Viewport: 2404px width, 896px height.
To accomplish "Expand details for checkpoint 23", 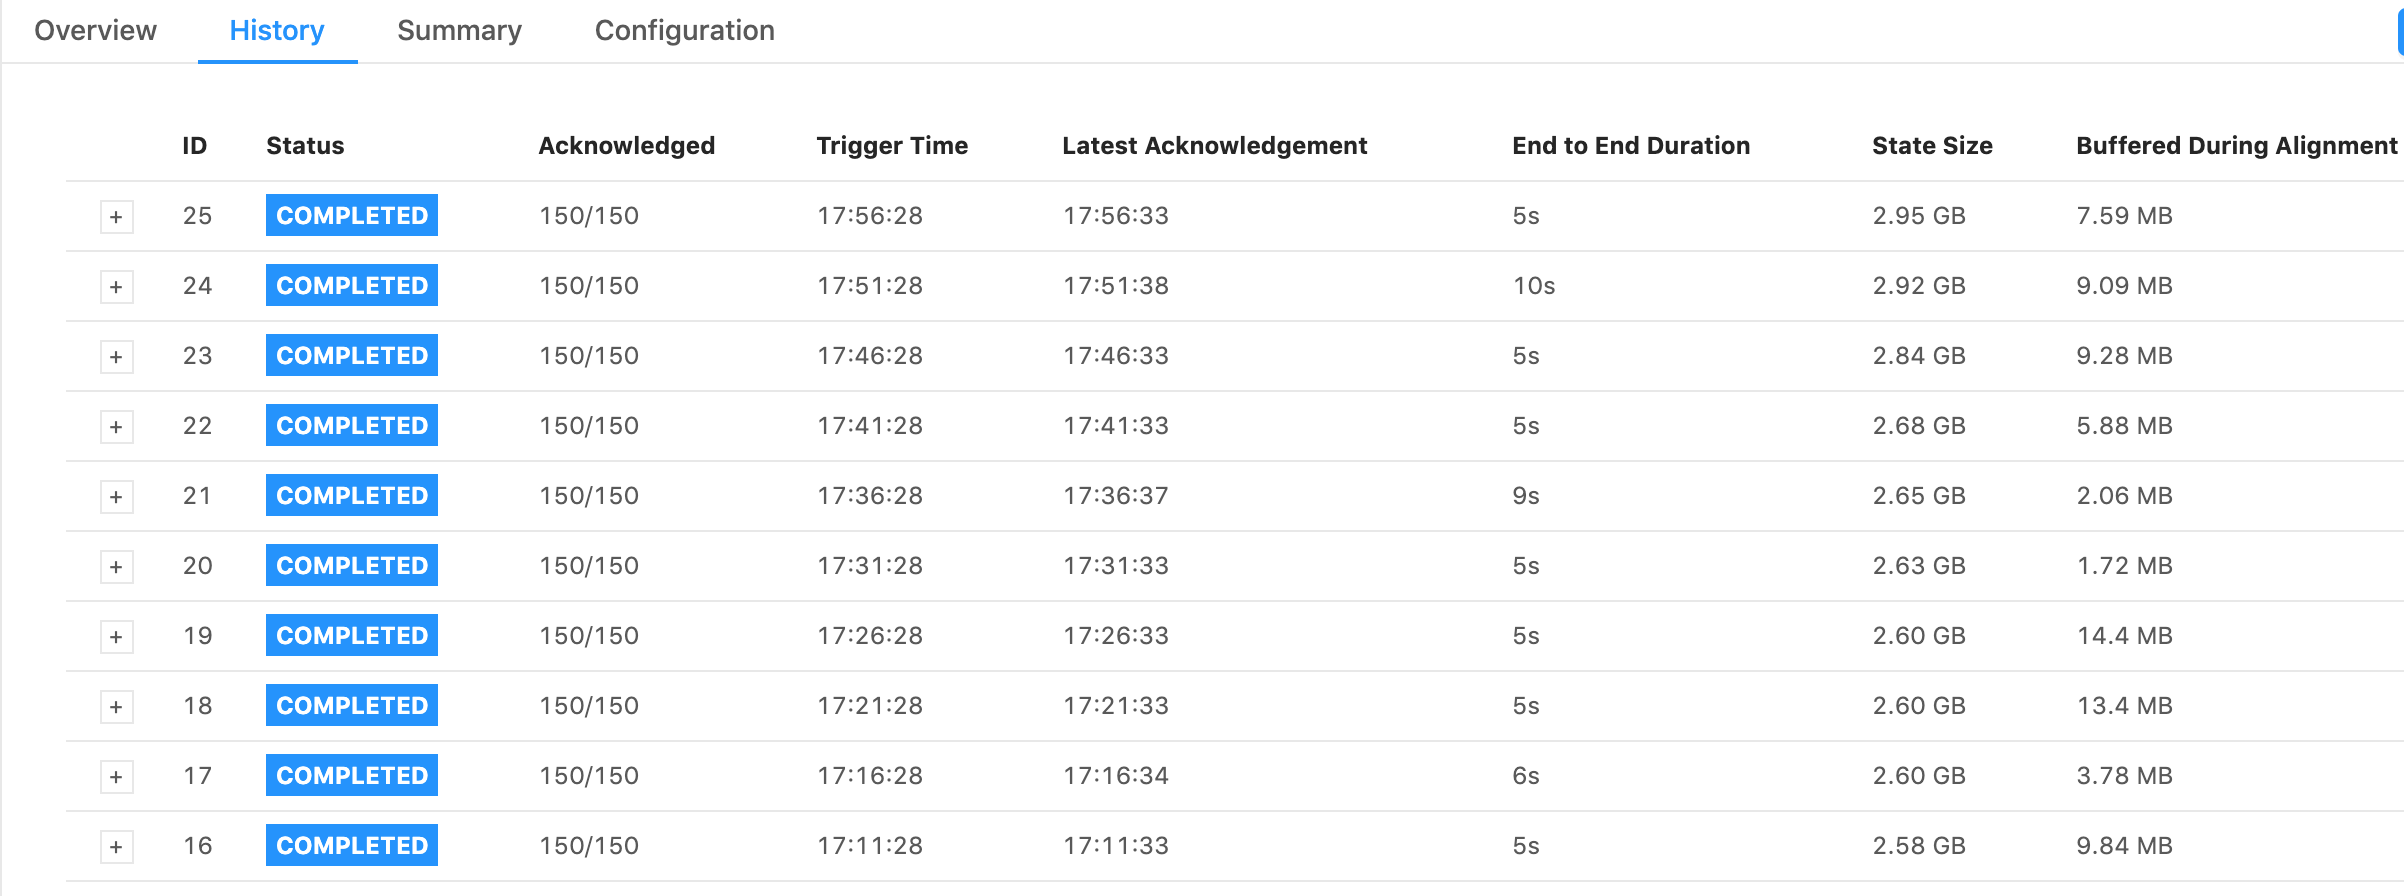I will (116, 357).
